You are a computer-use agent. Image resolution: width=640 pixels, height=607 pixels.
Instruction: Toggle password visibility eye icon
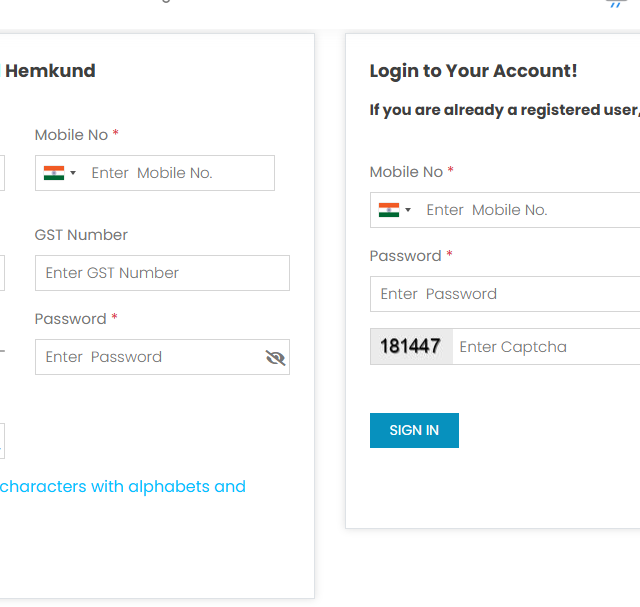(276, 357)
